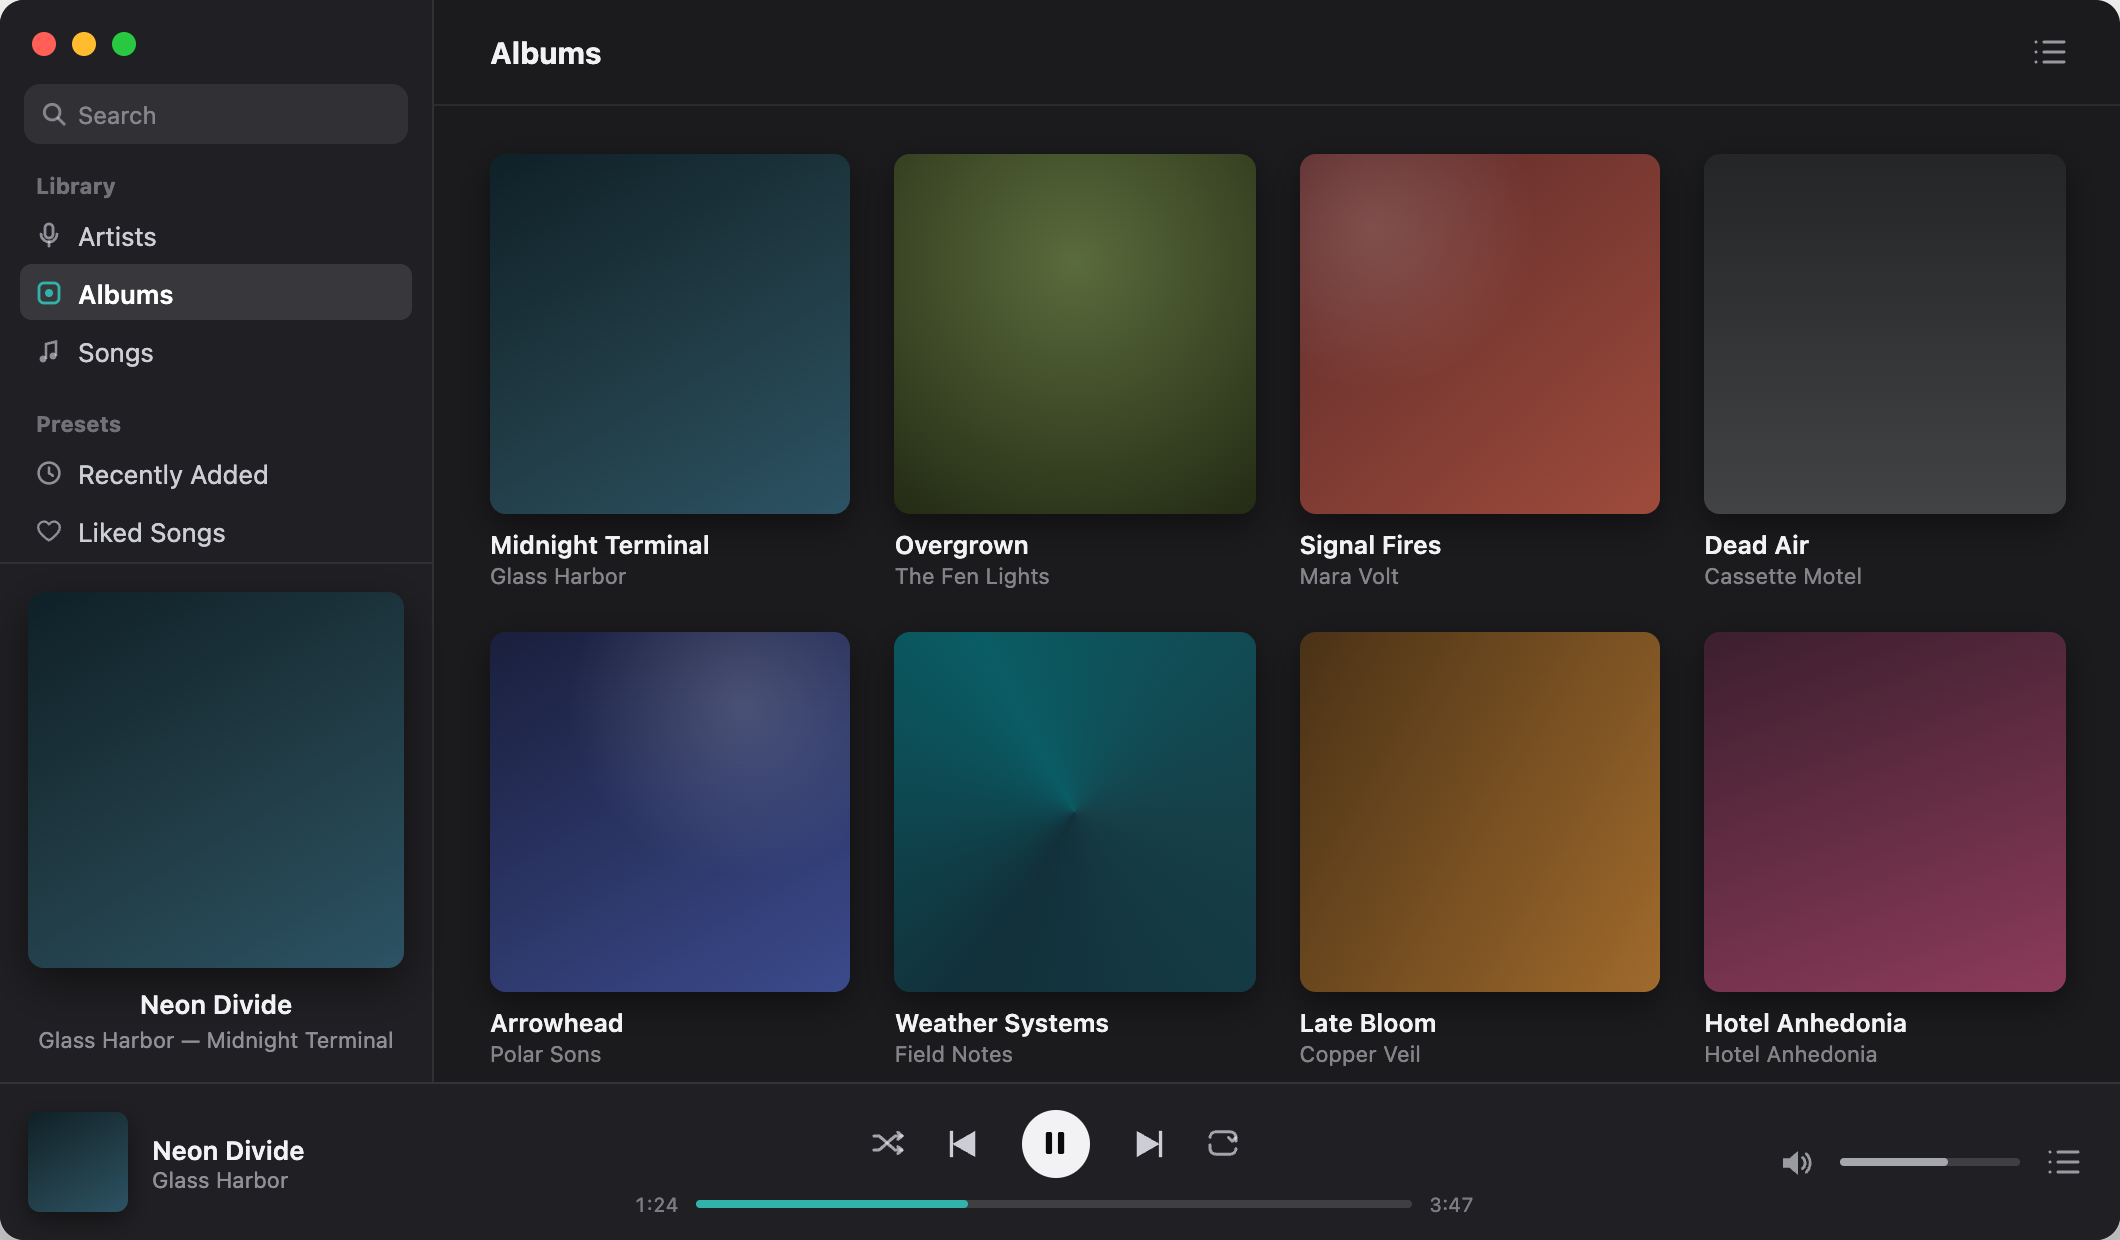Open the play queue in player bar
This screenshot has height=1240, width=2120.
click(2063, 1162)
